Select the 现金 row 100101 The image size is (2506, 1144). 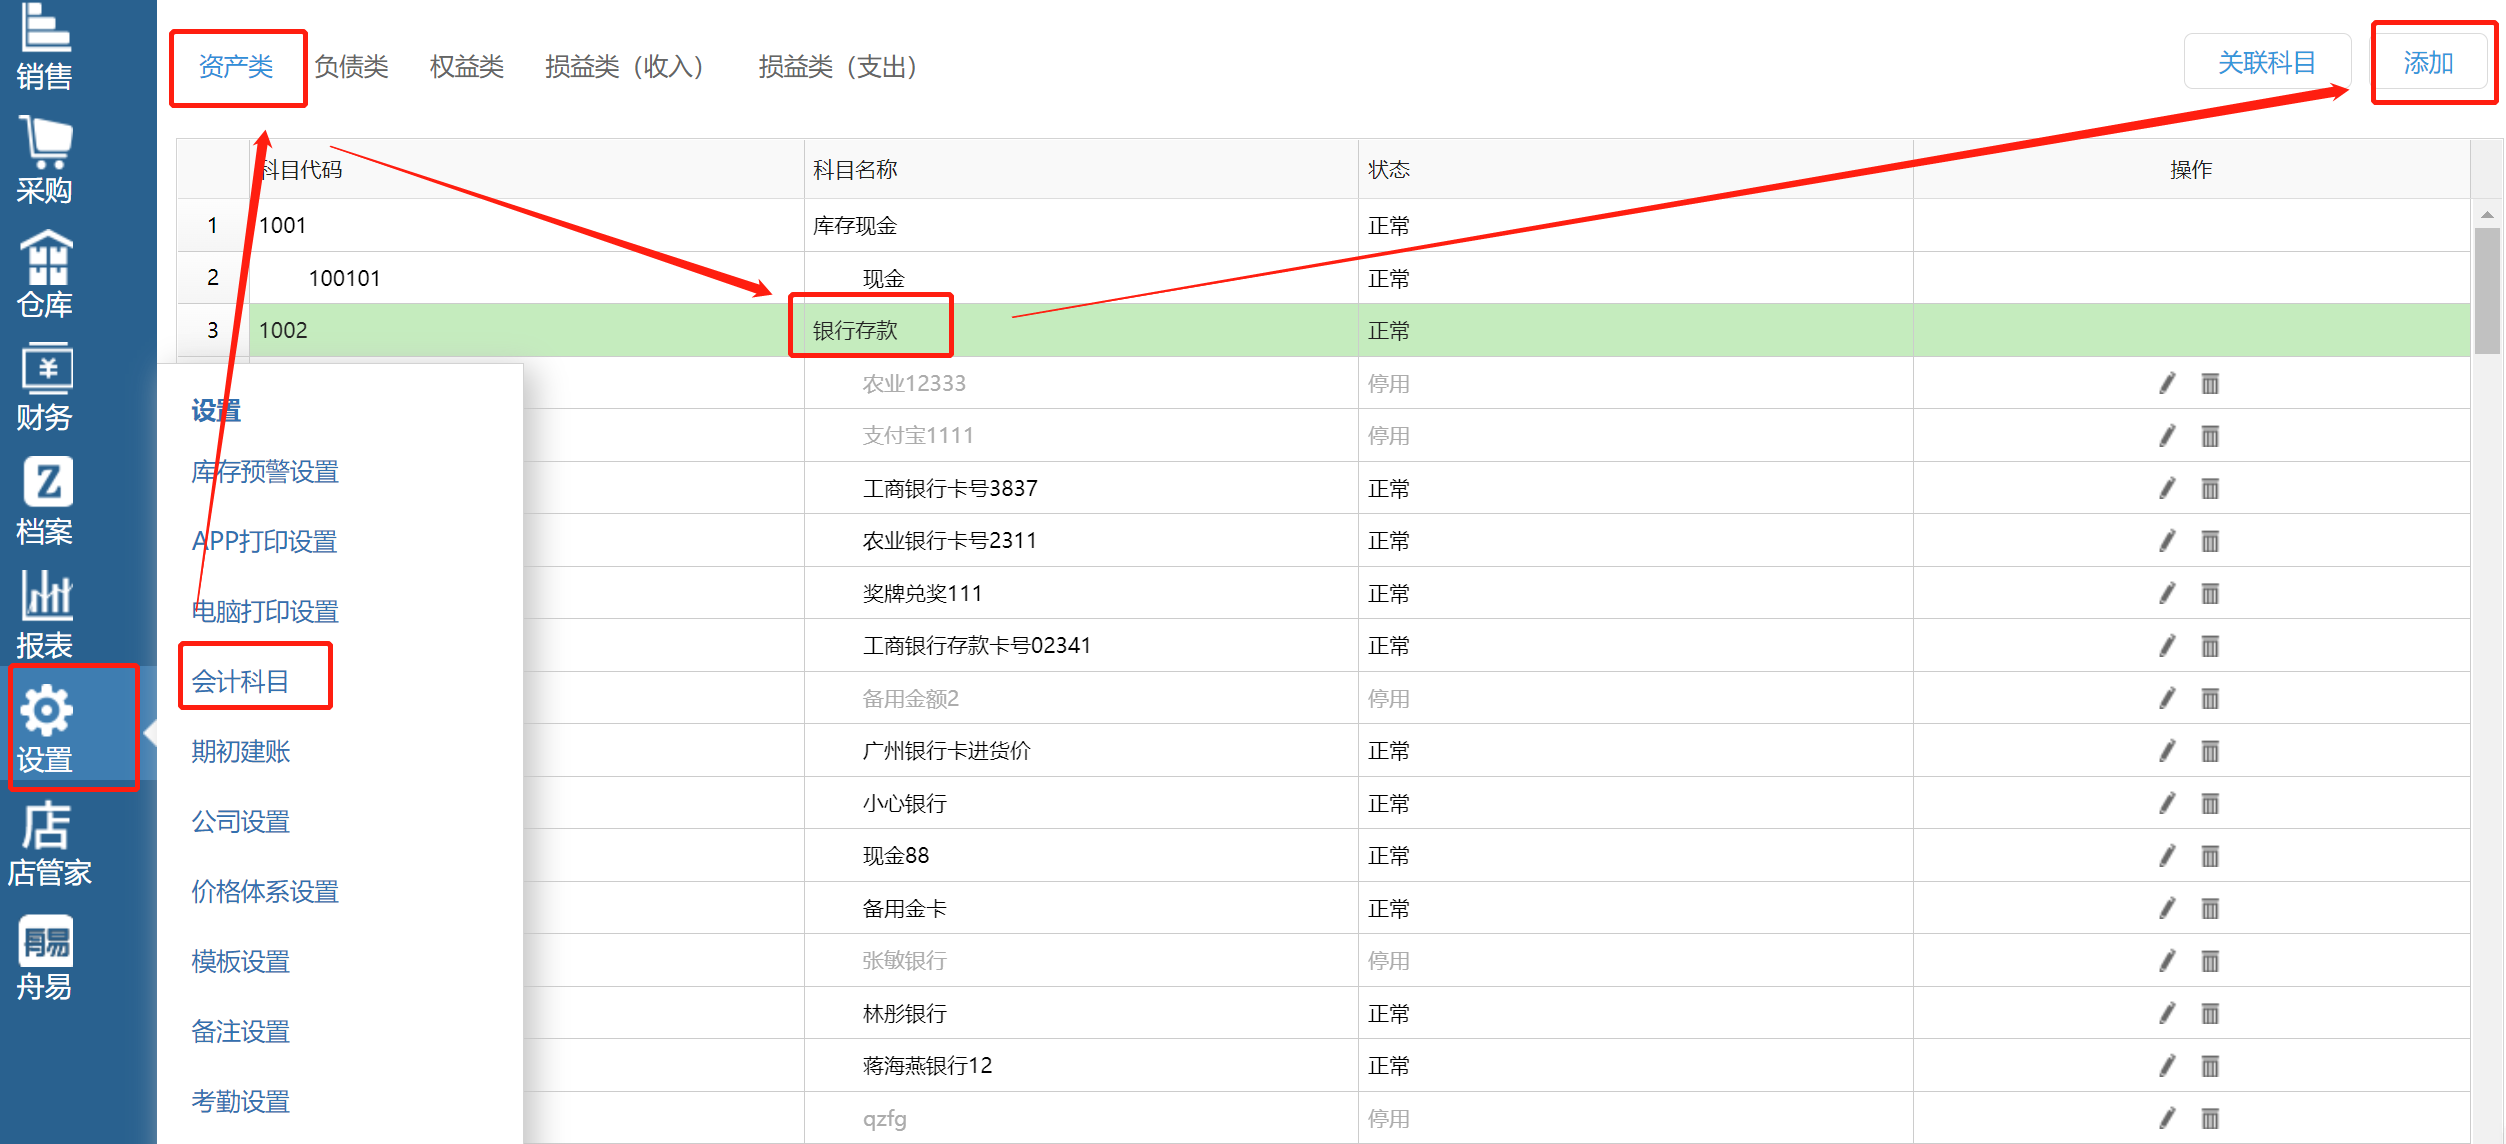[x=1323, y=278]
